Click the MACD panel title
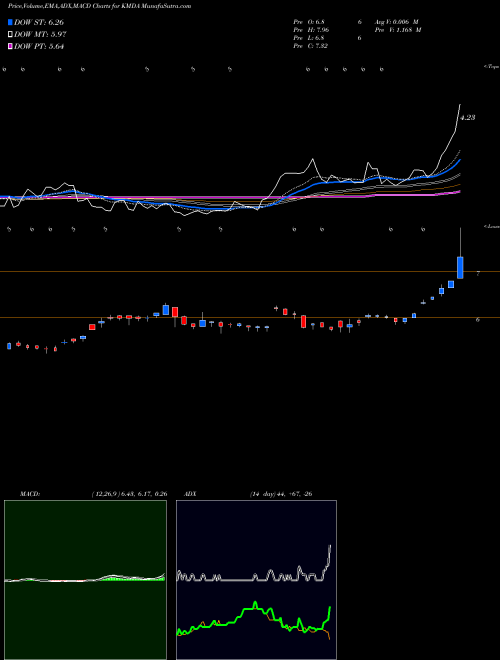The width and height of the screenshot is (500, 660). pyautogui.click(x=30, y=494)
